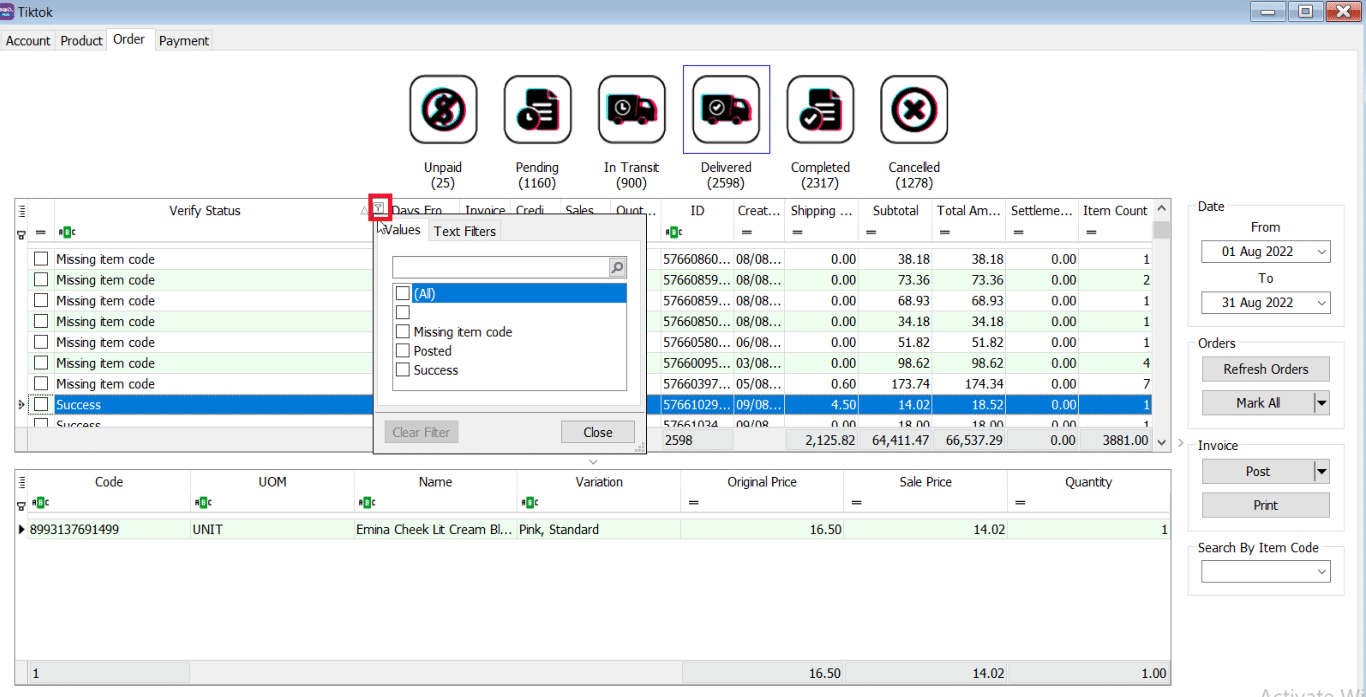Screen dimensions: 1366x697
Task: Expand the Search By Item Code combo box
Action: 1322,572
